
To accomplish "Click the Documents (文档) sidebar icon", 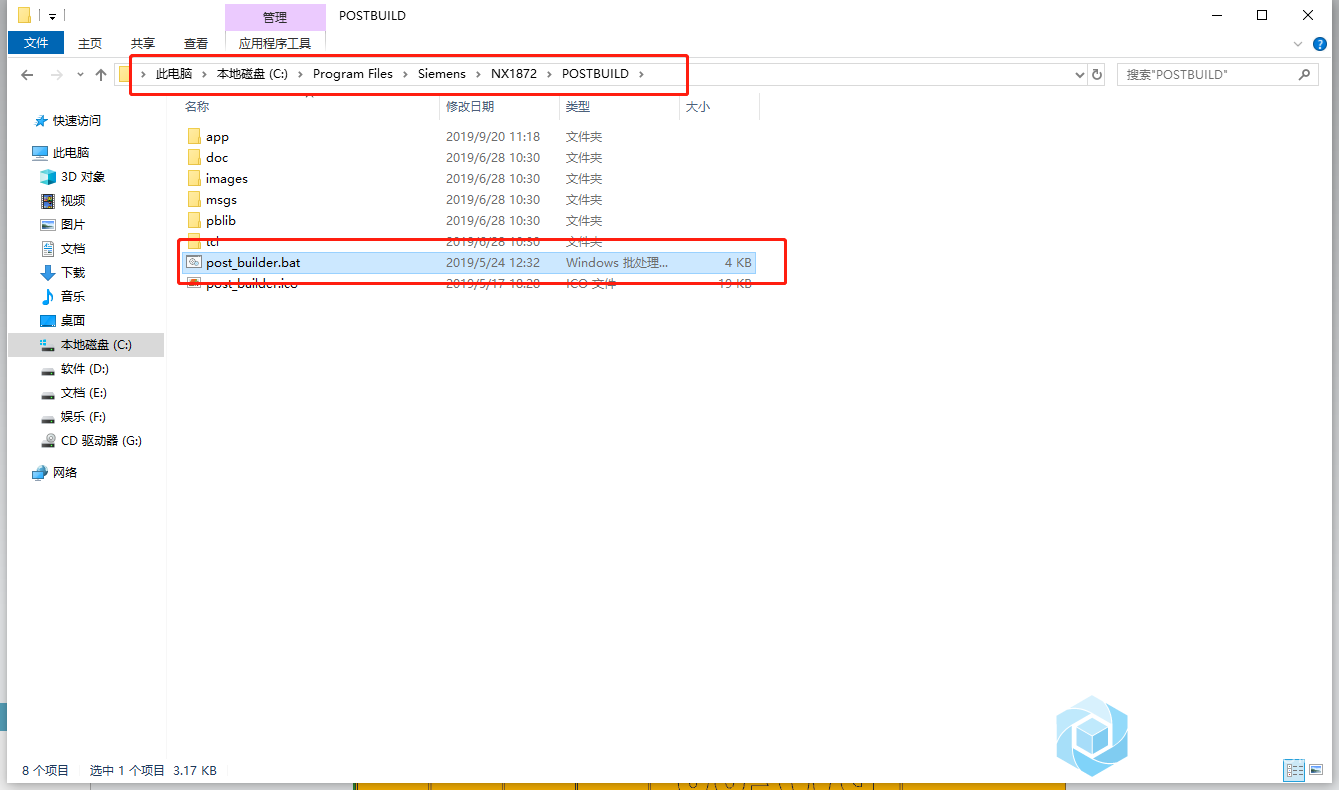I will pos(48,248).
